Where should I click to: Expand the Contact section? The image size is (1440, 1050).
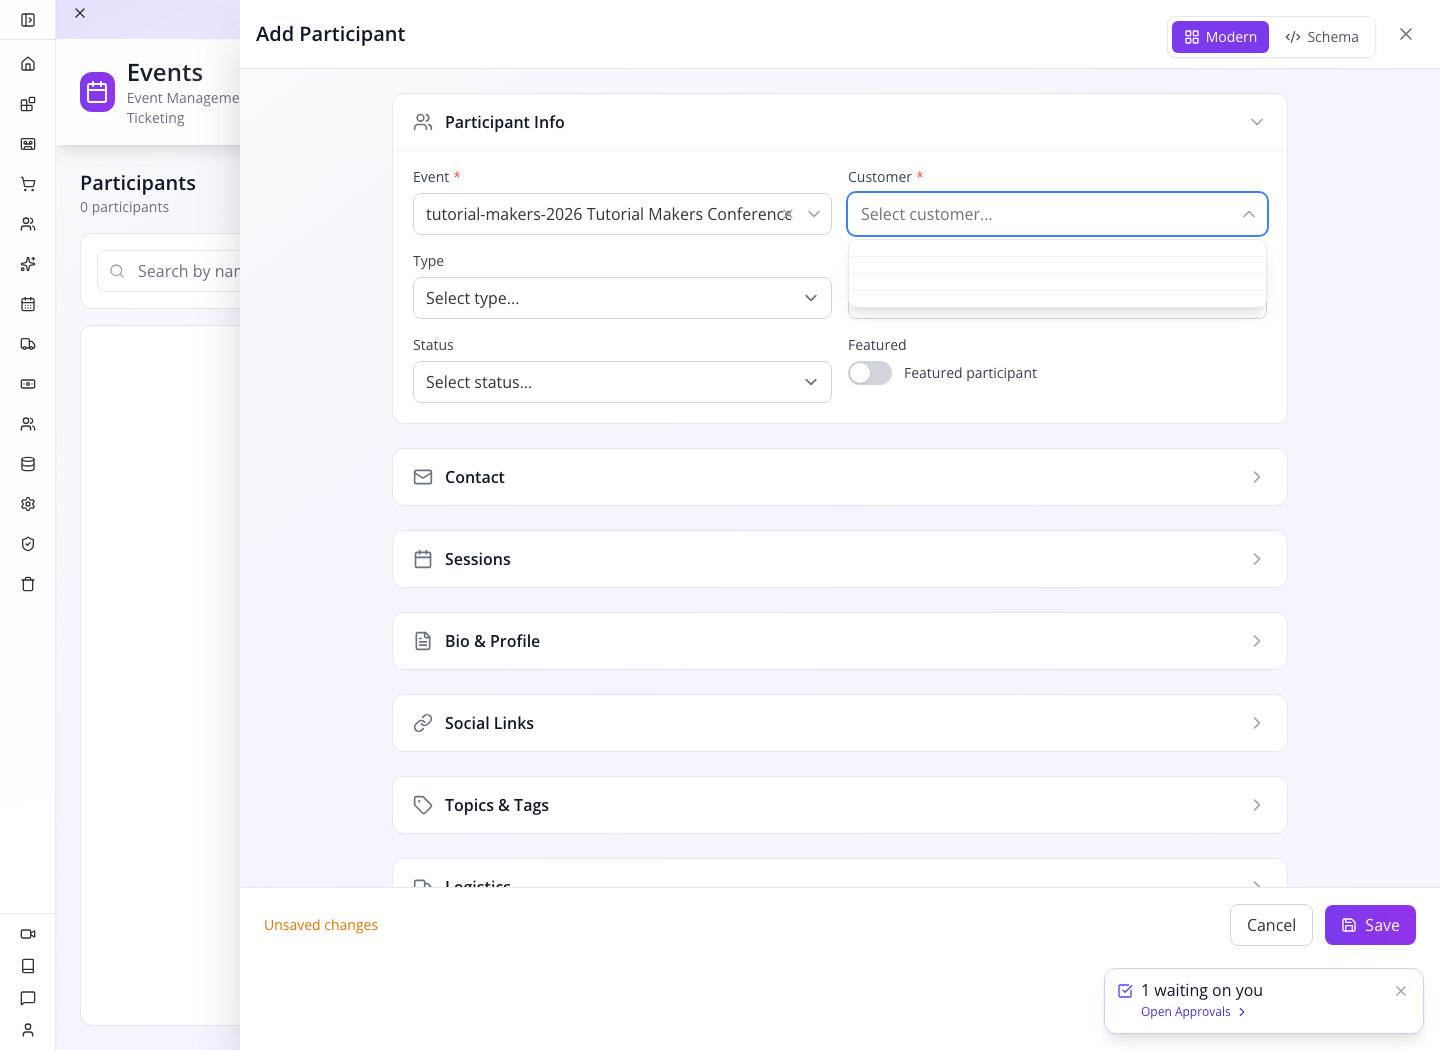point(840,477)
